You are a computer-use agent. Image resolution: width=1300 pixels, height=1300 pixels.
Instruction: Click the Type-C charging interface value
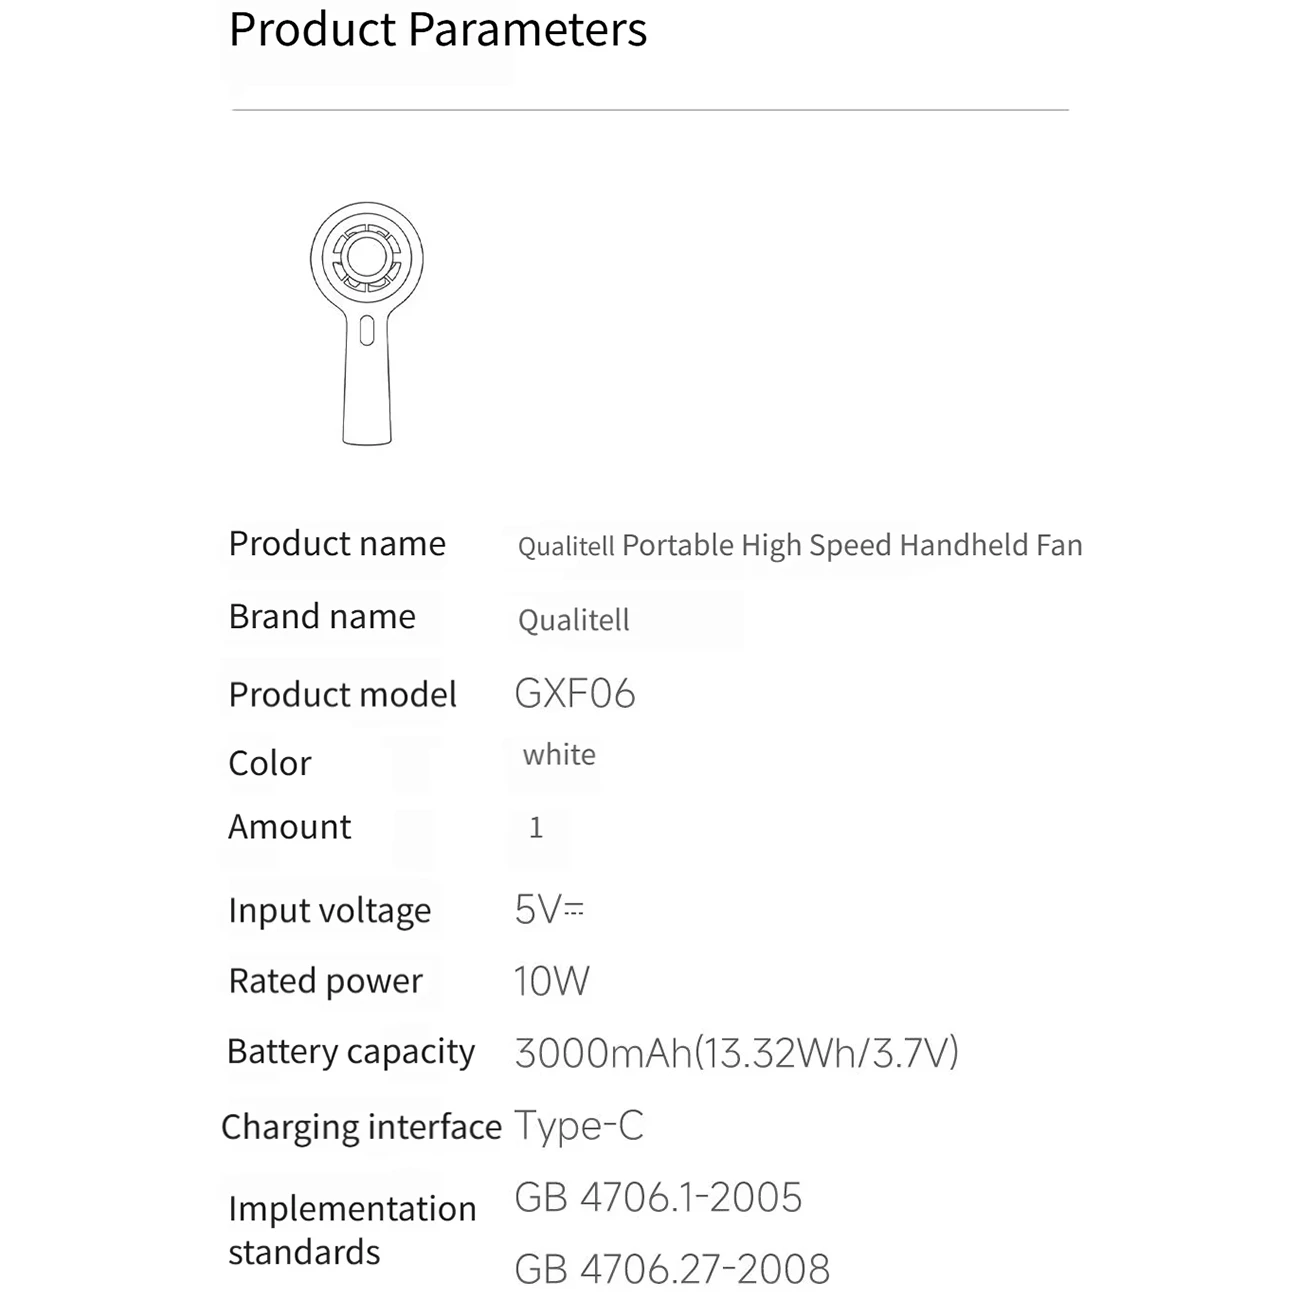pyautogui.click(x=579, y=1126)
